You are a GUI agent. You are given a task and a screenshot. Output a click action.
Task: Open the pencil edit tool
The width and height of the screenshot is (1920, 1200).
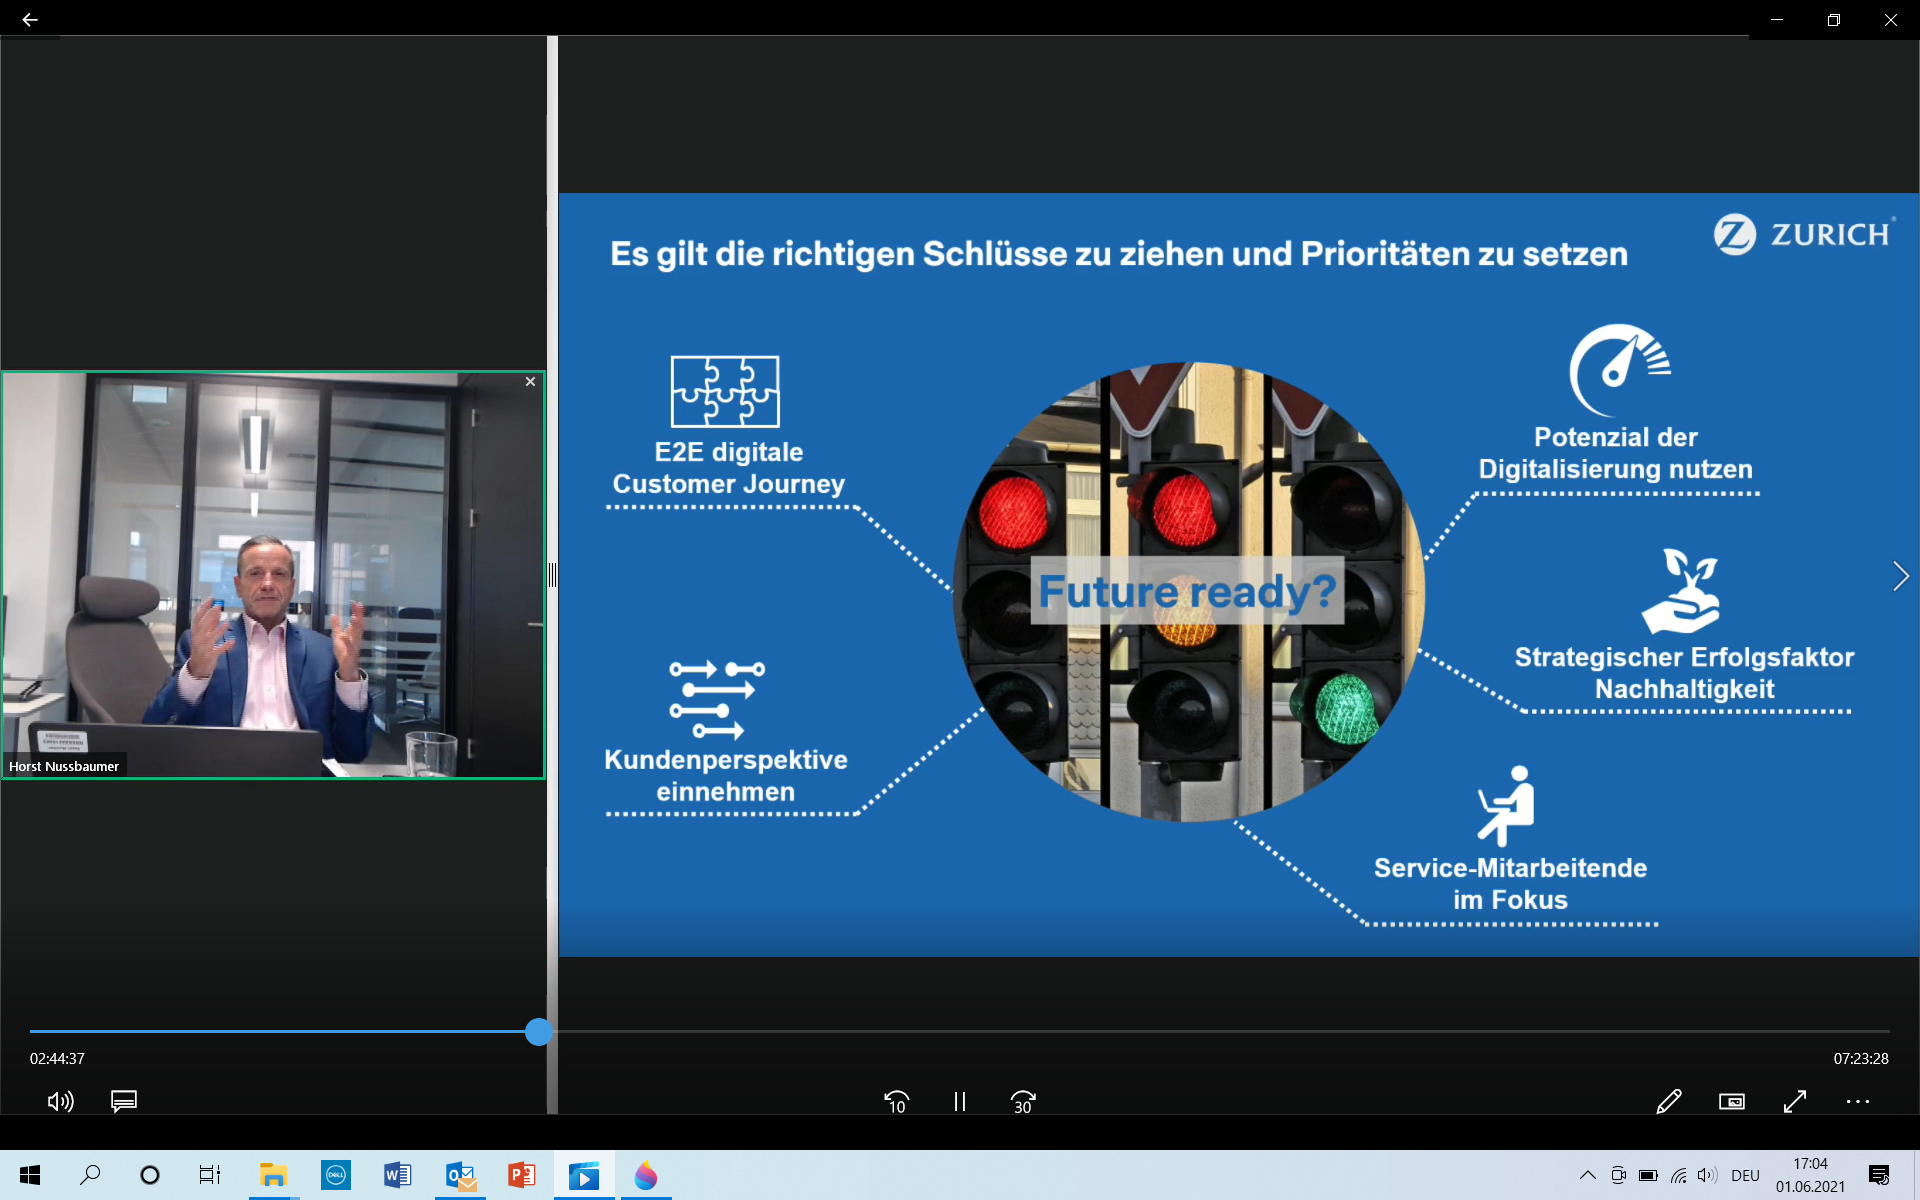[1668, 1101]
